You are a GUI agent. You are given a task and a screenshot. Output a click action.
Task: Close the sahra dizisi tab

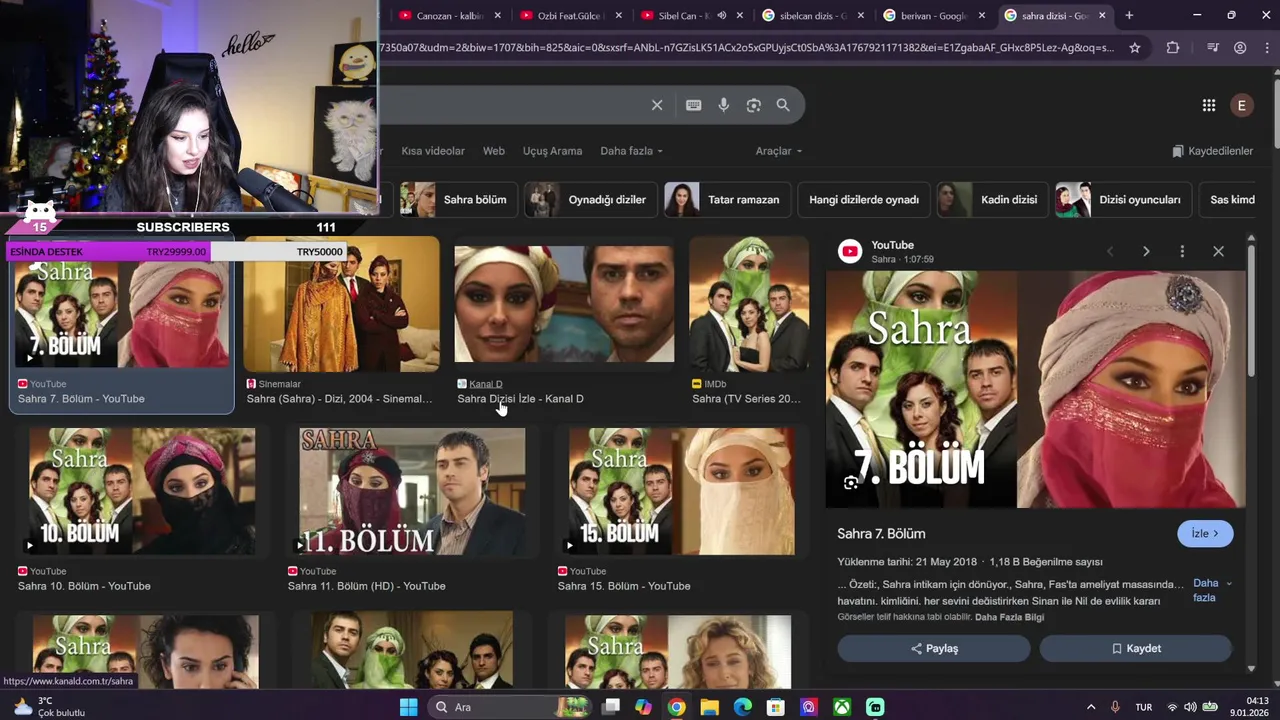[x=1102, y=15]
